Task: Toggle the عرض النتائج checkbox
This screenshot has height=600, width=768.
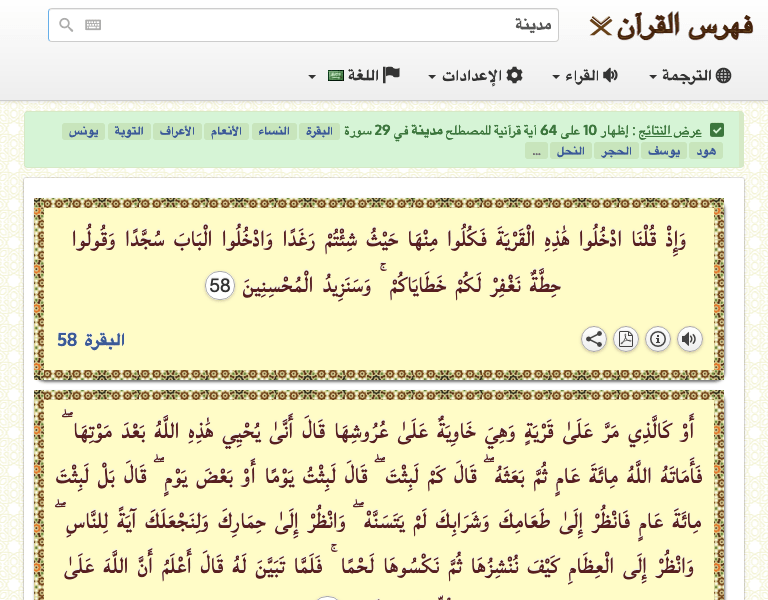Action: (x=717, y=131)
